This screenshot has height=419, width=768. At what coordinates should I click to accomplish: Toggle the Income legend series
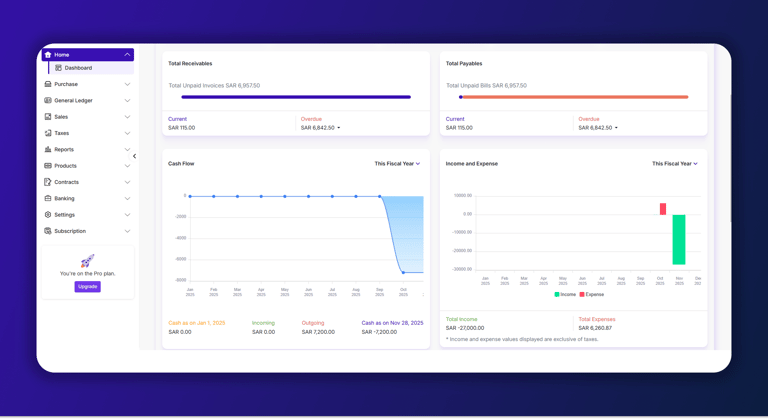tap(565, 295)
